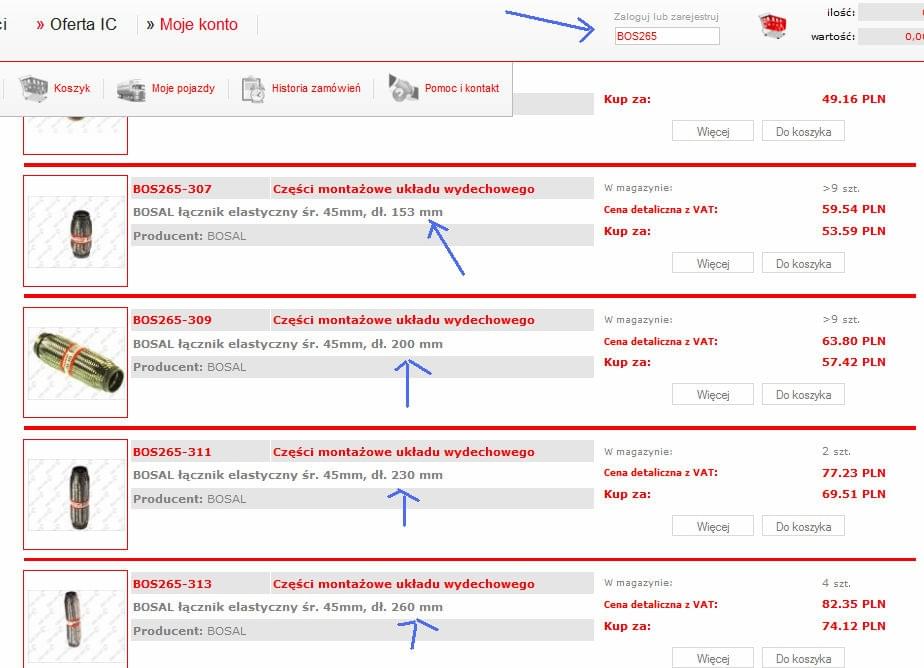
Task: Click category 'Części montażowe układu wydechowego' for BOS265-307
Action: click(404, 189)
